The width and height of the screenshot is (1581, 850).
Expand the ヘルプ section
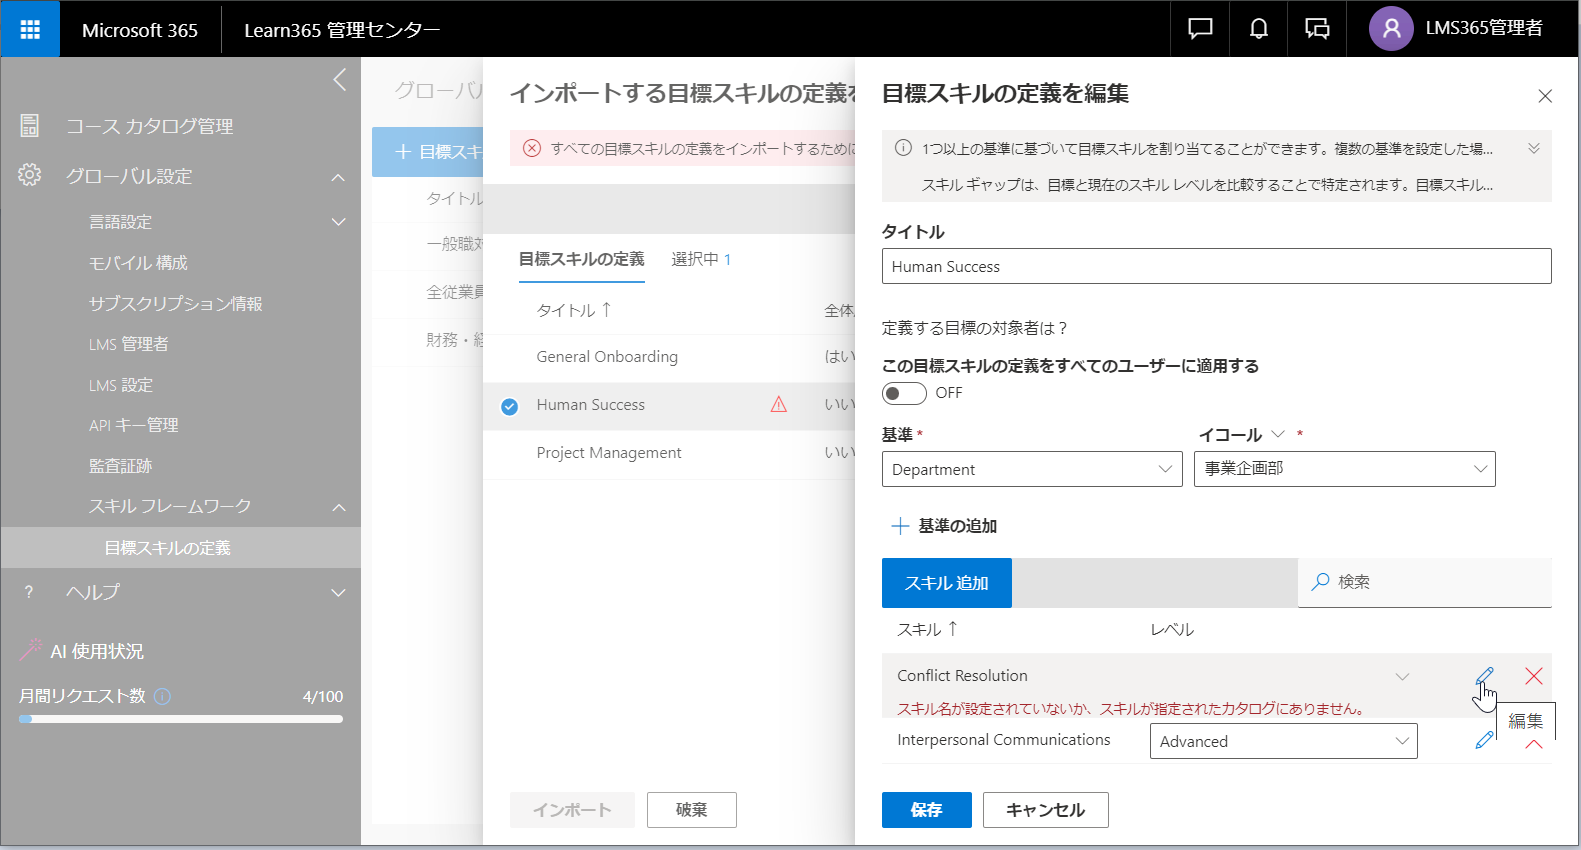click(x=338, y=593)
